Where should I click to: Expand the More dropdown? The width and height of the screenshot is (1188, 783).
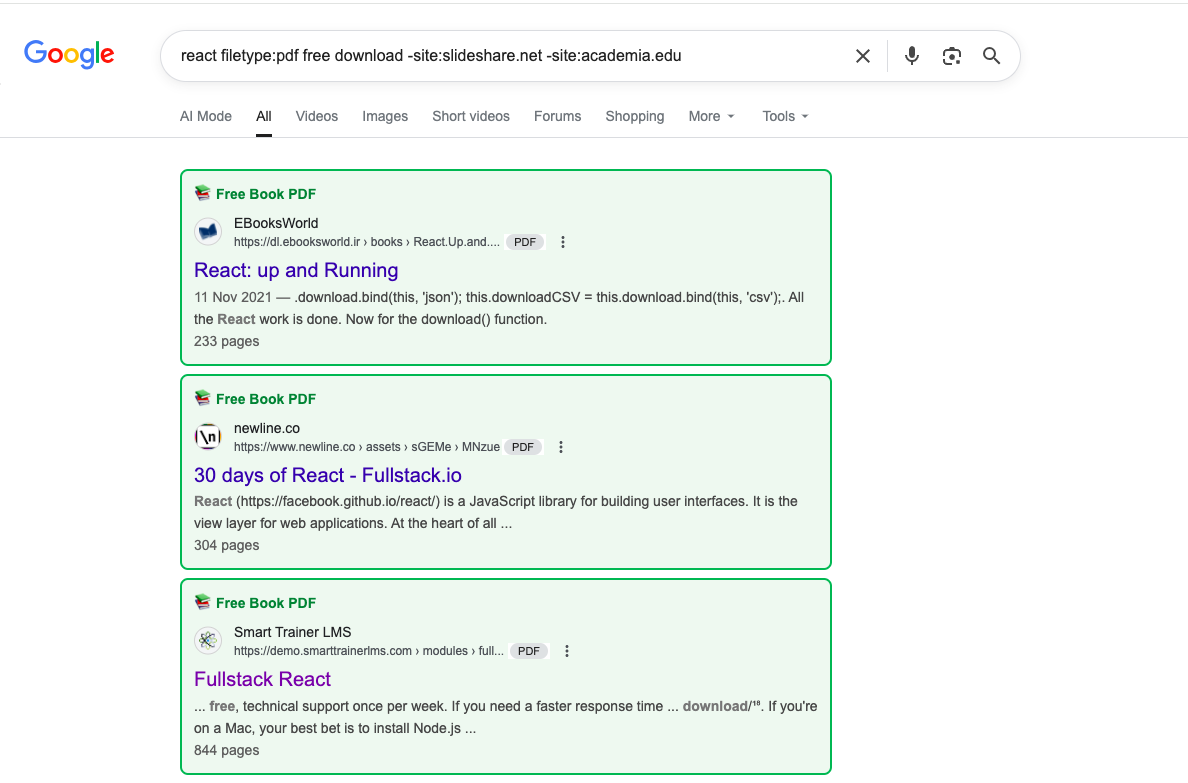(x=711, y=116)
